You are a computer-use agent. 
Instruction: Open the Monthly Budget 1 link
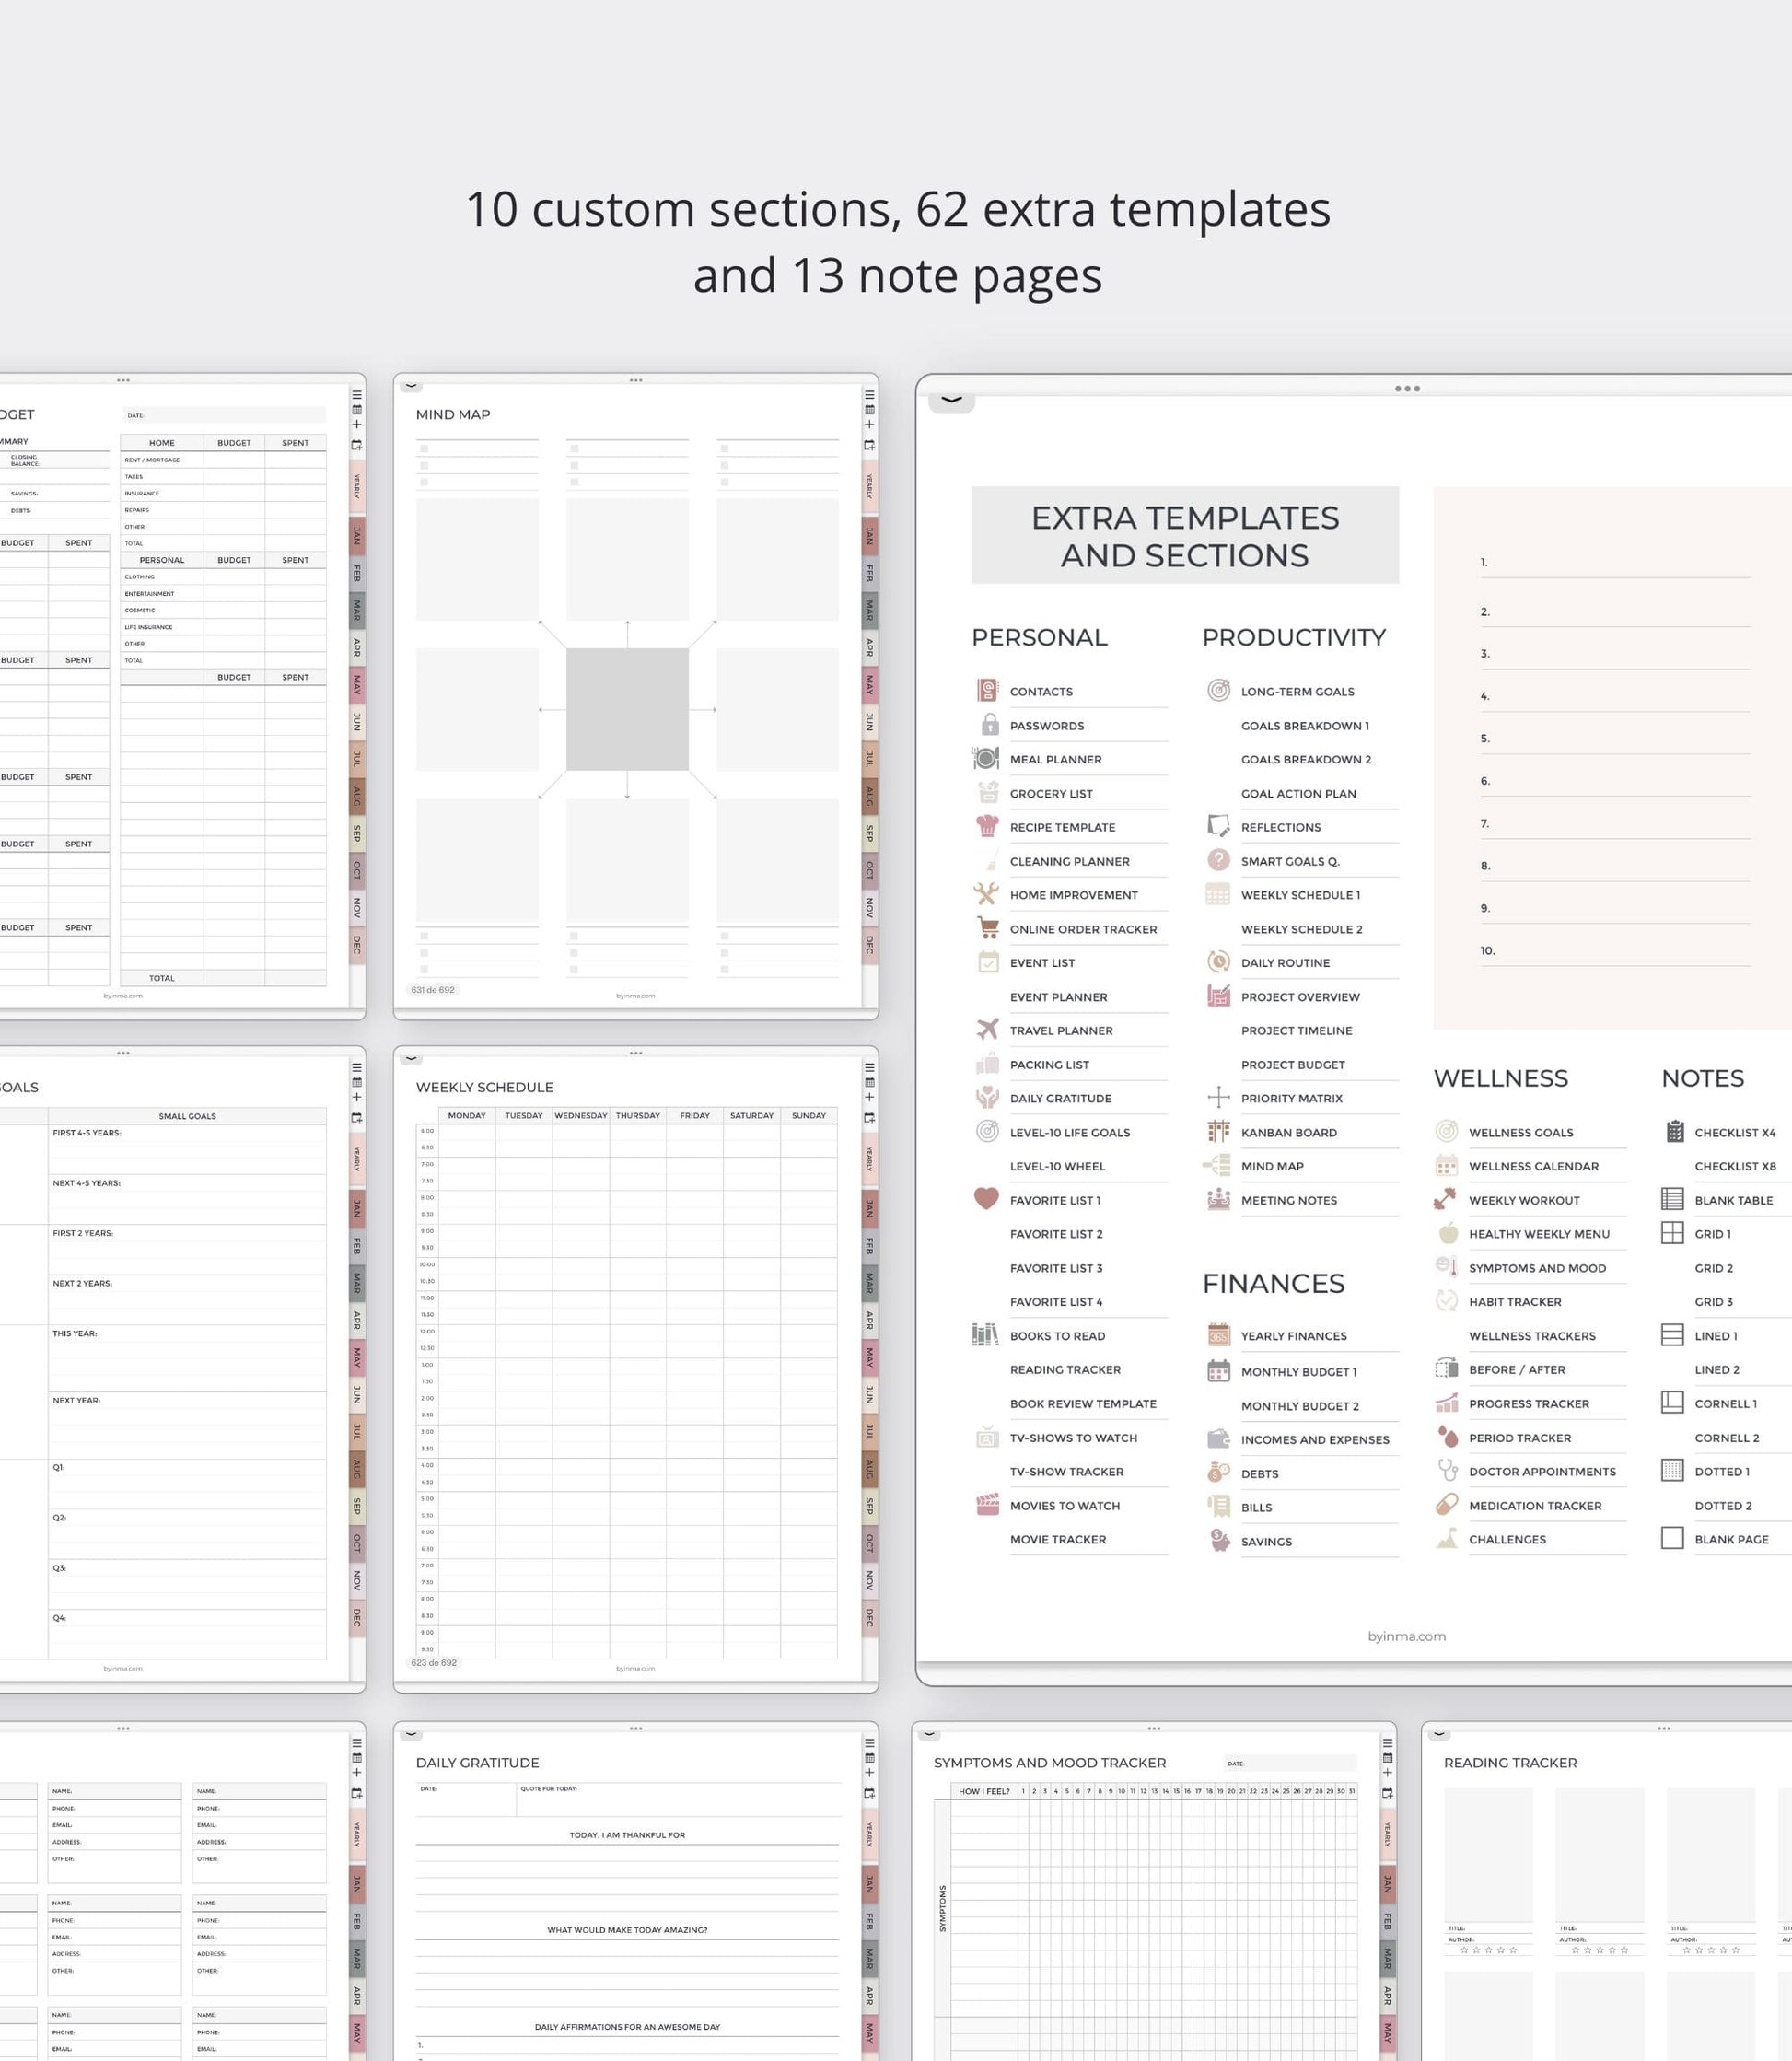pos(1298,1371)
